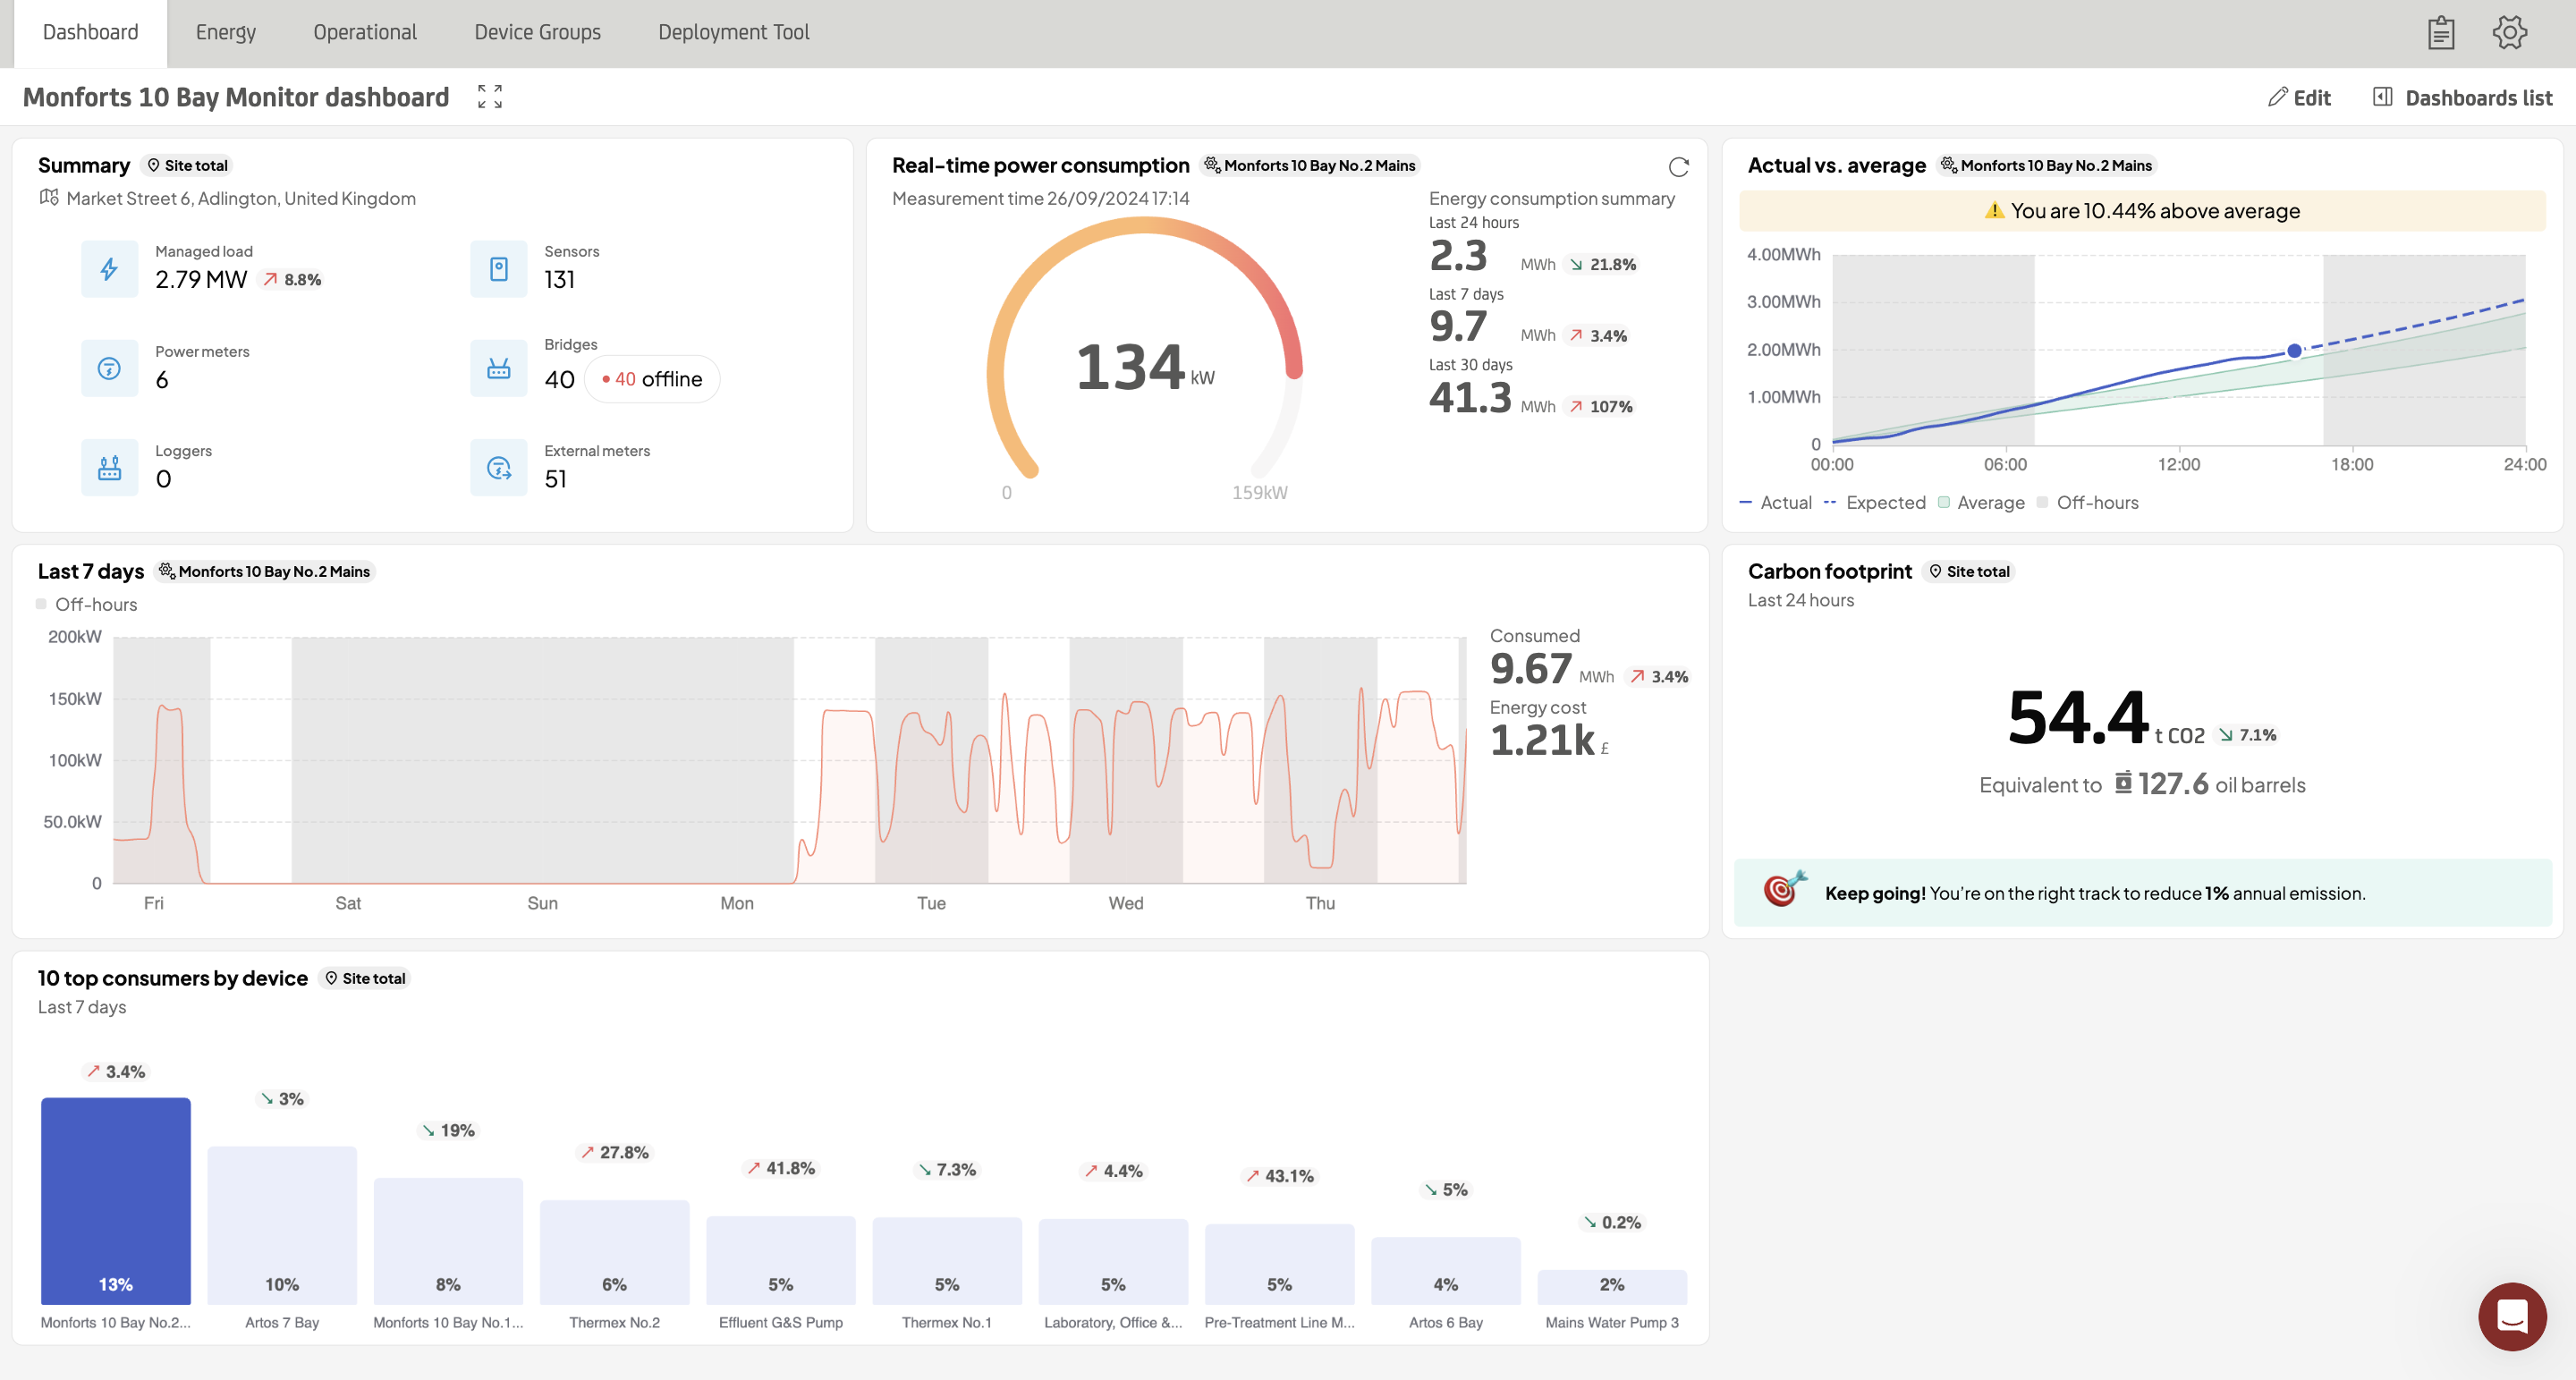Click the fullscreen expand icon beside dashboard title

489,97
